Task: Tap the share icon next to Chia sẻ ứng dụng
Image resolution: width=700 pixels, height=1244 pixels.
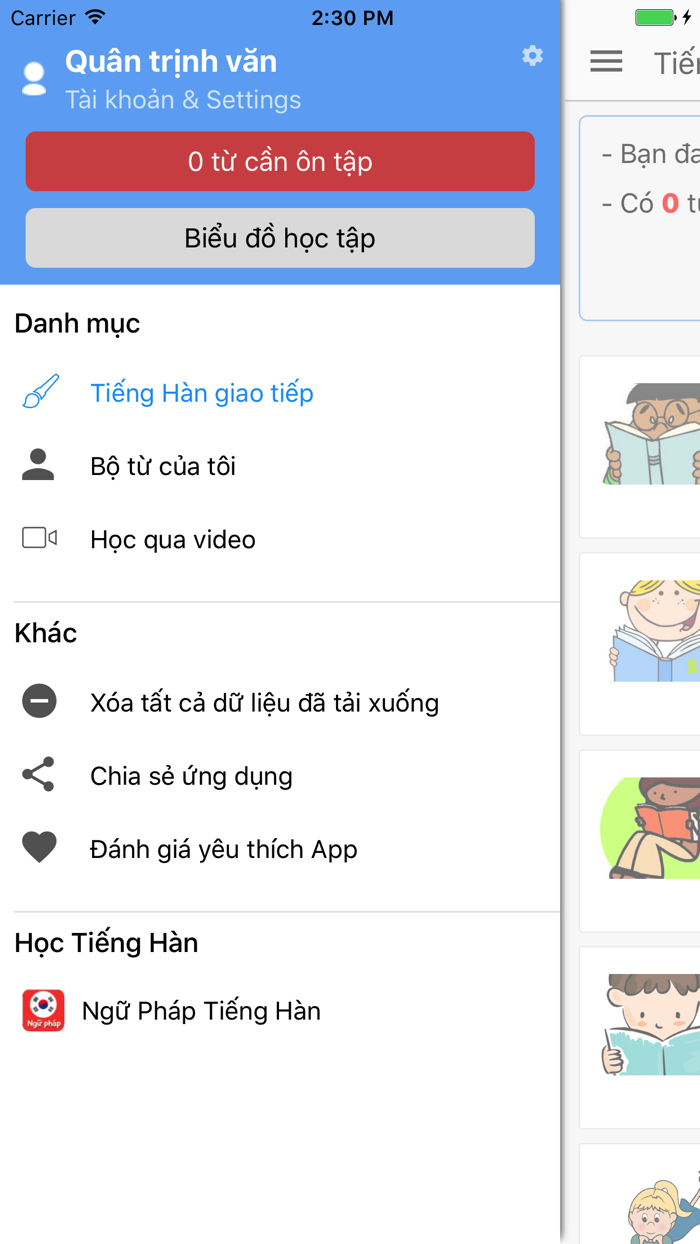Action: point(39,775)
